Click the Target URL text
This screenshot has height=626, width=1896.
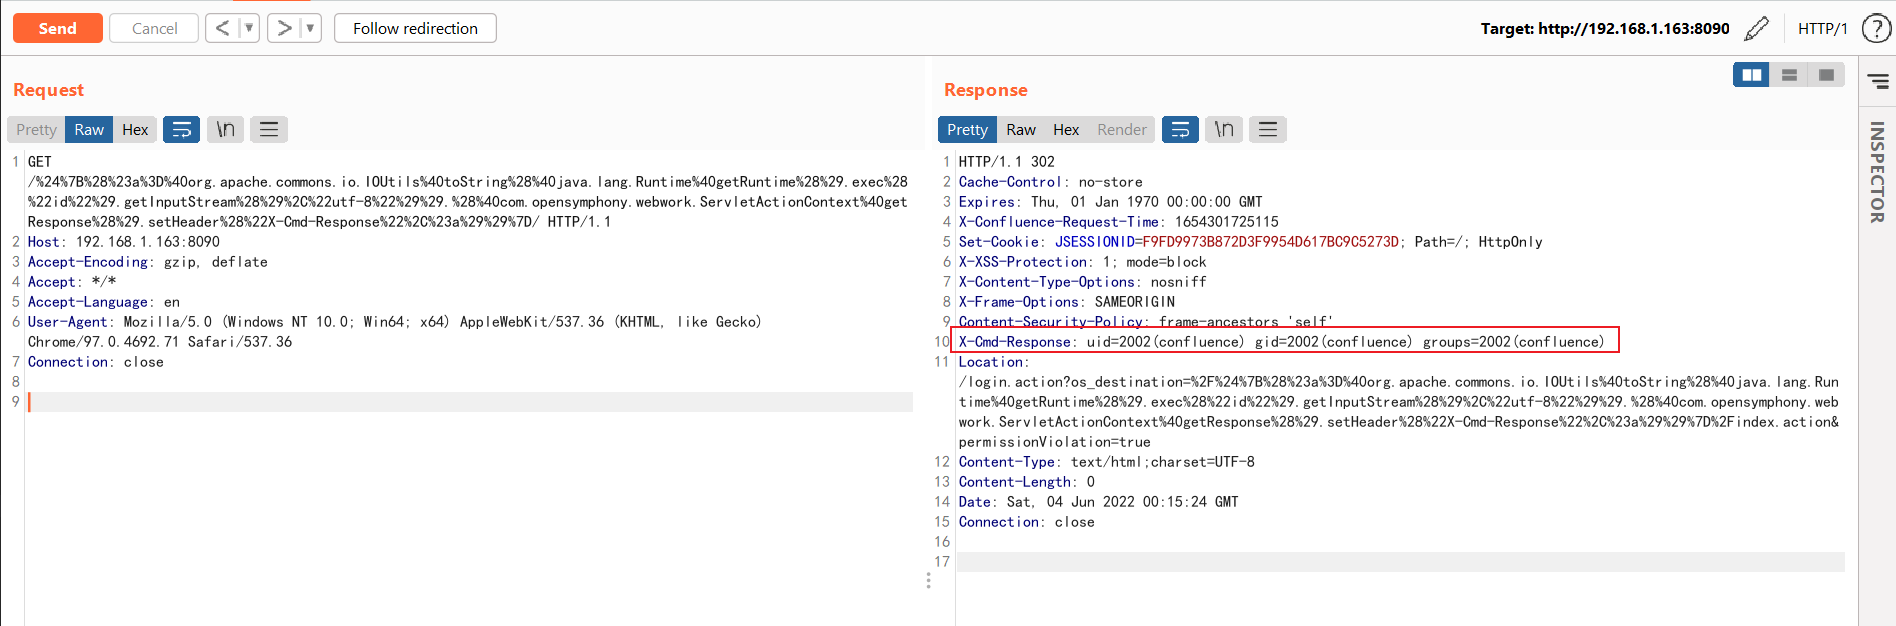click(x=1605, y=28)
